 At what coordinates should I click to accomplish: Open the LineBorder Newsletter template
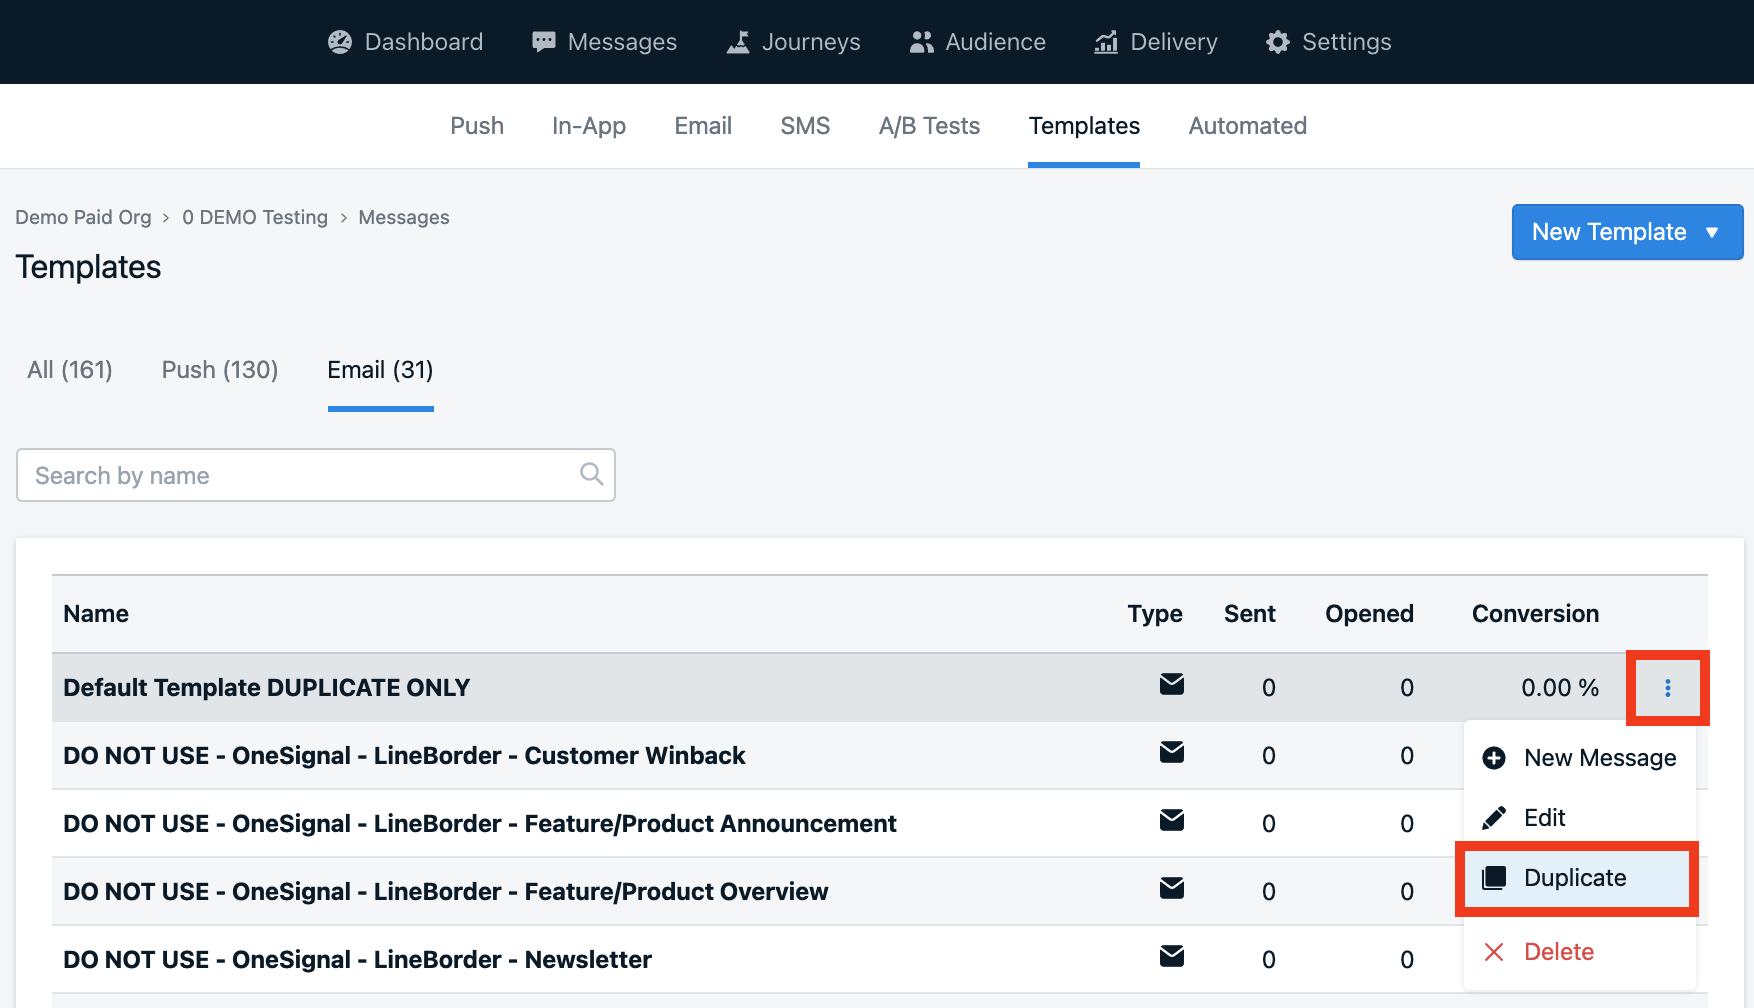pos(357,960)
